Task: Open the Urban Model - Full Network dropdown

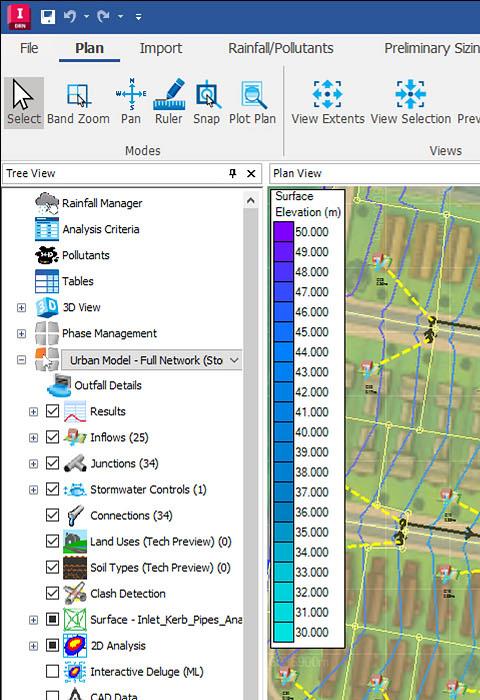Action: (x=234, y=360)
